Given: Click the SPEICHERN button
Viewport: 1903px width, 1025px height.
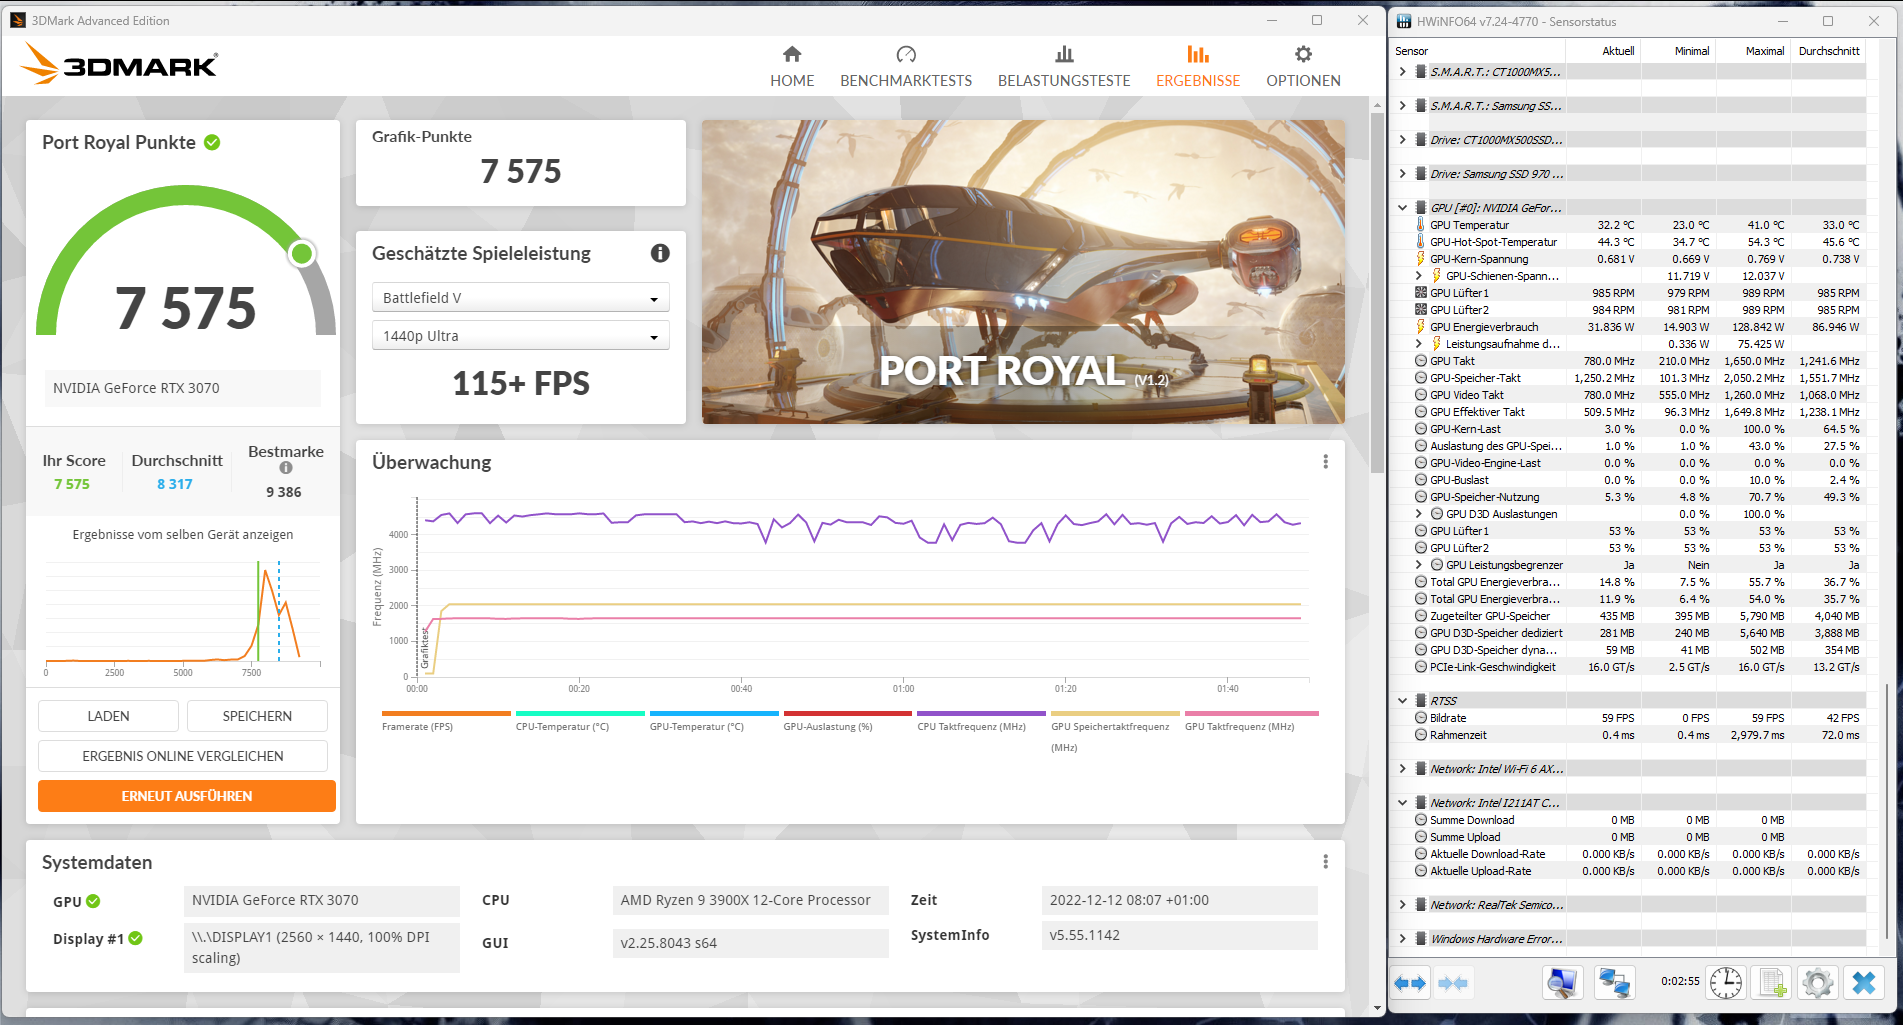Looking at the screenshot, I should point(257,716).
